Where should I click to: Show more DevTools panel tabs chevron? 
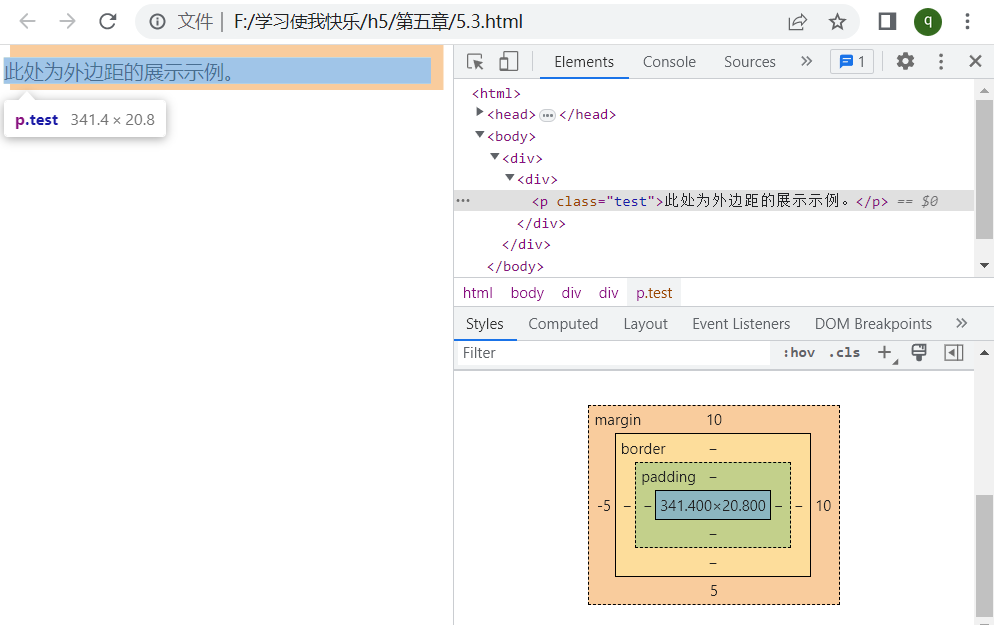click(806, 62)
